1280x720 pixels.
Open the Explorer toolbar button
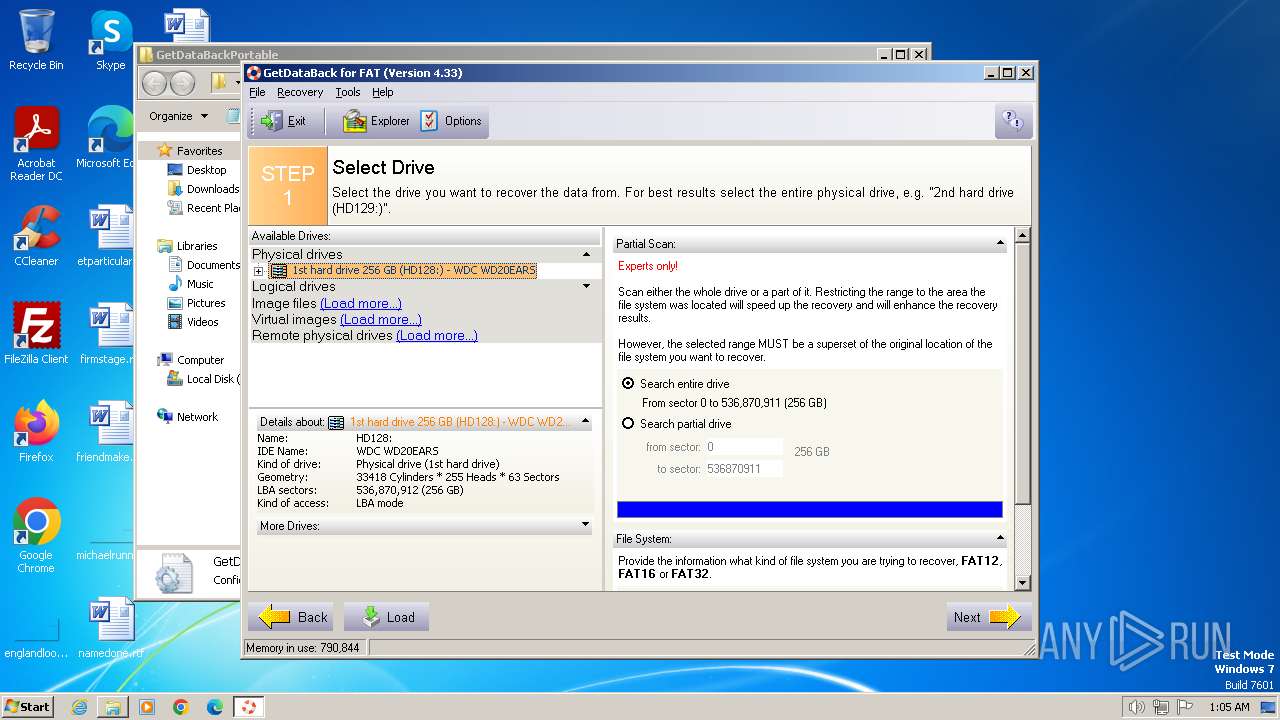(376, 121)
